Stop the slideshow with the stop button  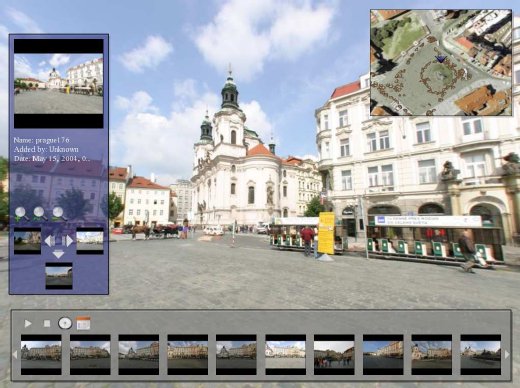pyautogui.click(x=47, y=323)
